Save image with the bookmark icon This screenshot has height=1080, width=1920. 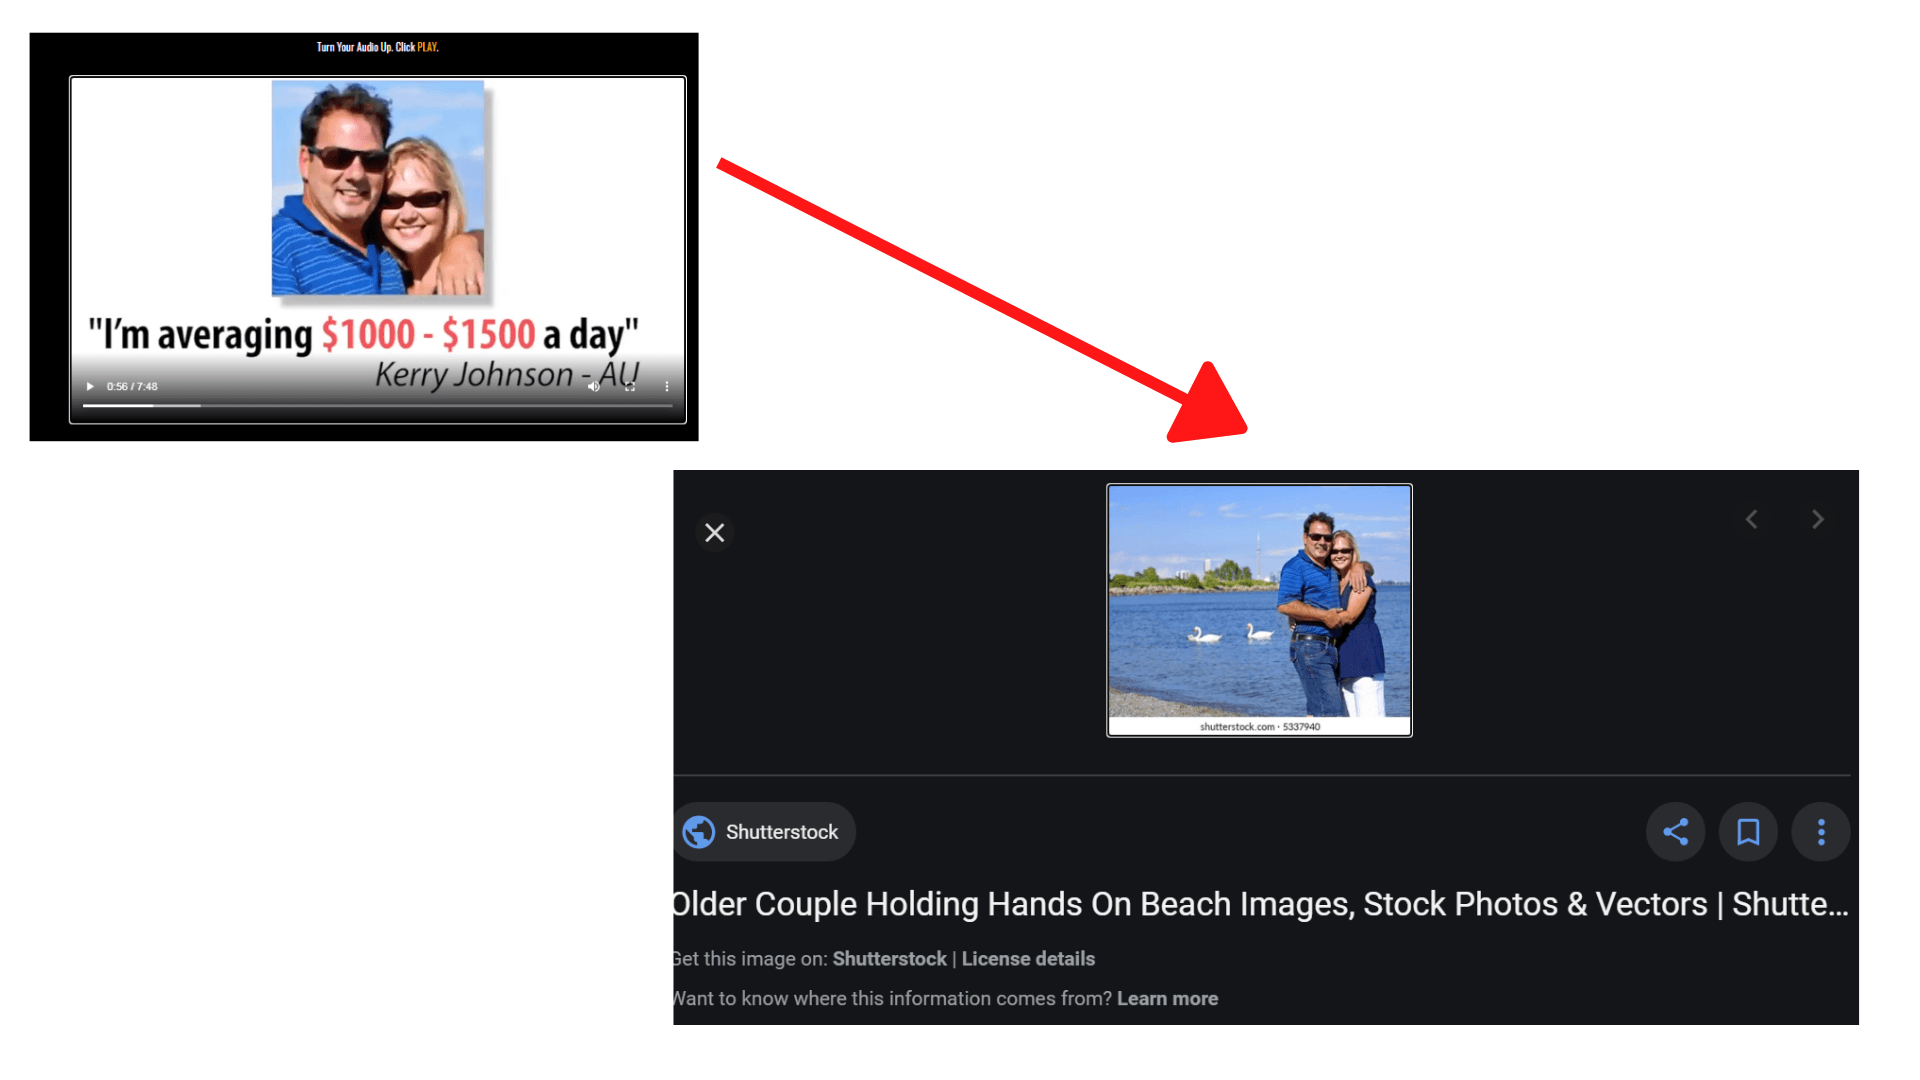1748,832
